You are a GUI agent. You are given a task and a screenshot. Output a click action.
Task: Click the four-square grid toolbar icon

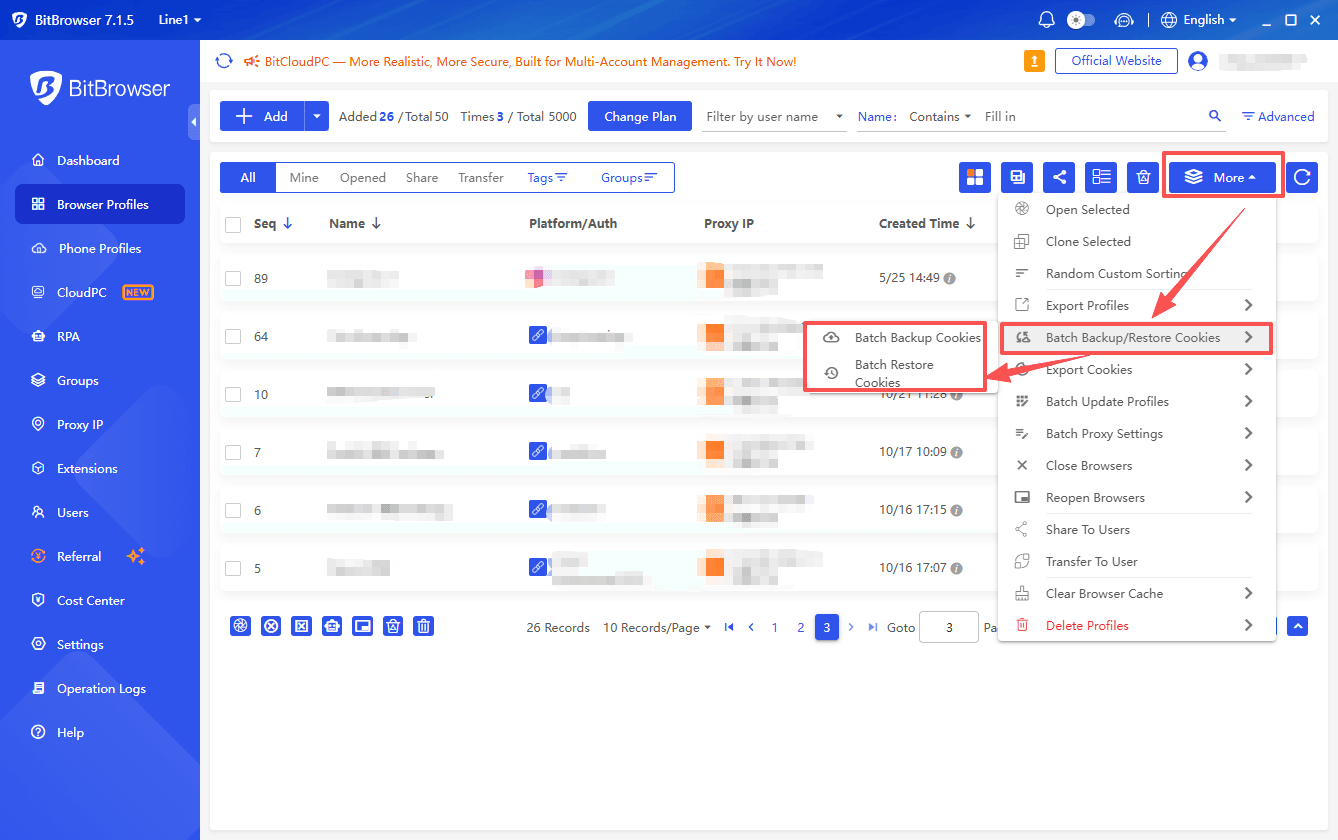pyautogui.click(x=975, y=177)
